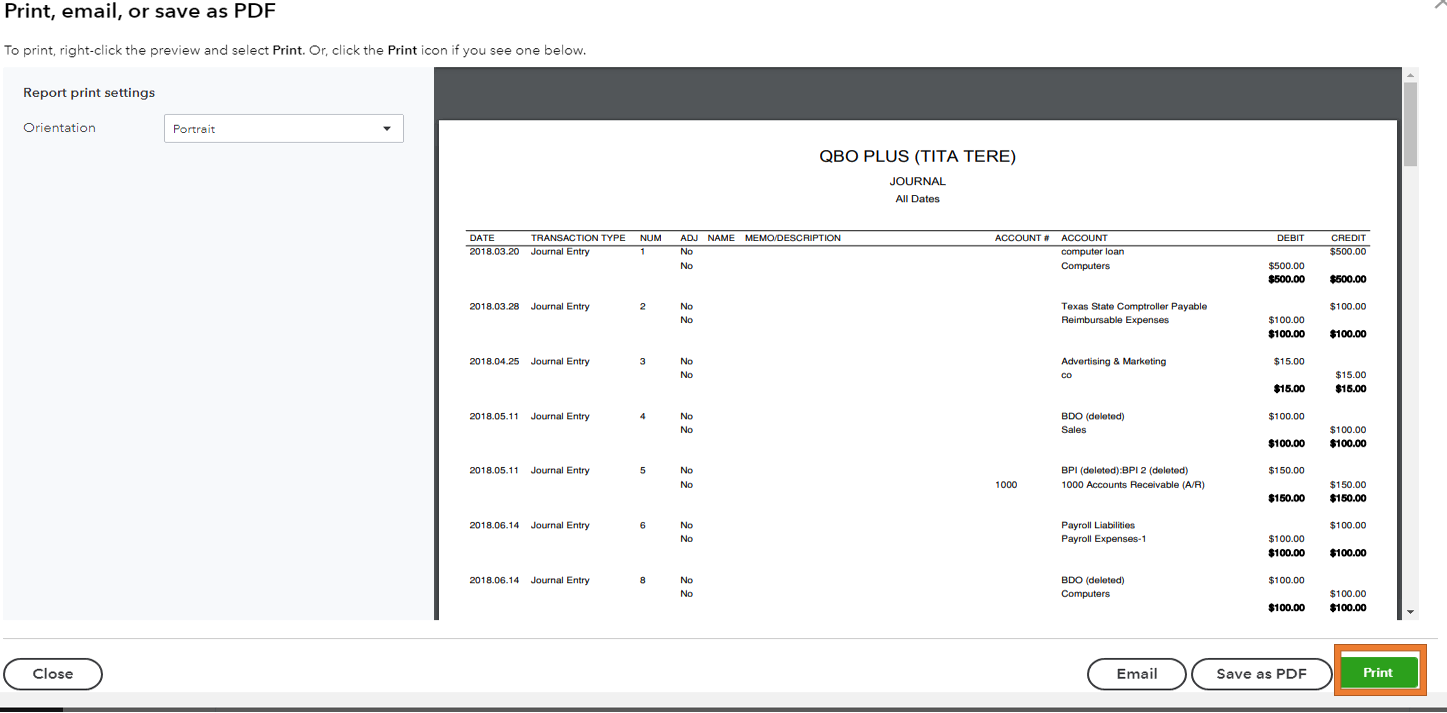The width and height of the screenshot is (1447, 713).
Task: Click the date 2018.03.28
Action: pyautogui.click(x=494, y=307)
